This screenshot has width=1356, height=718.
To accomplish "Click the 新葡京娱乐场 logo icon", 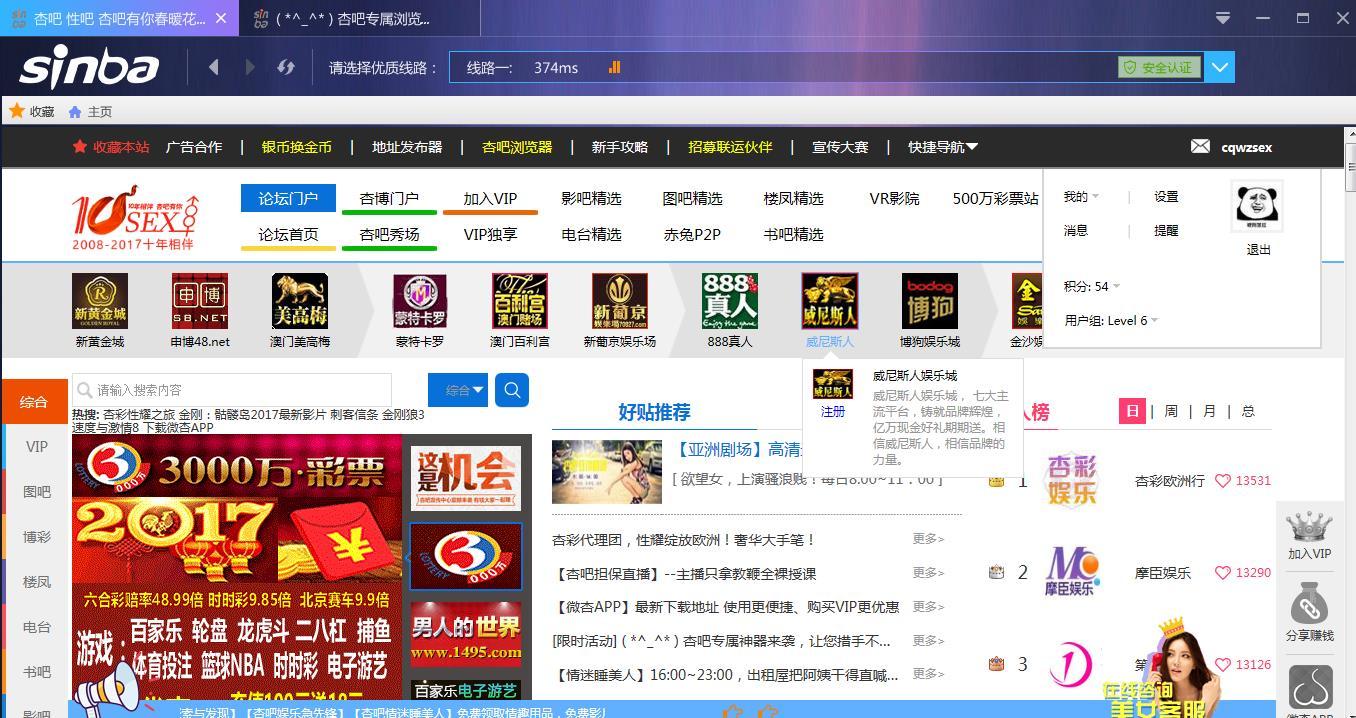I will tap(620, 301).
